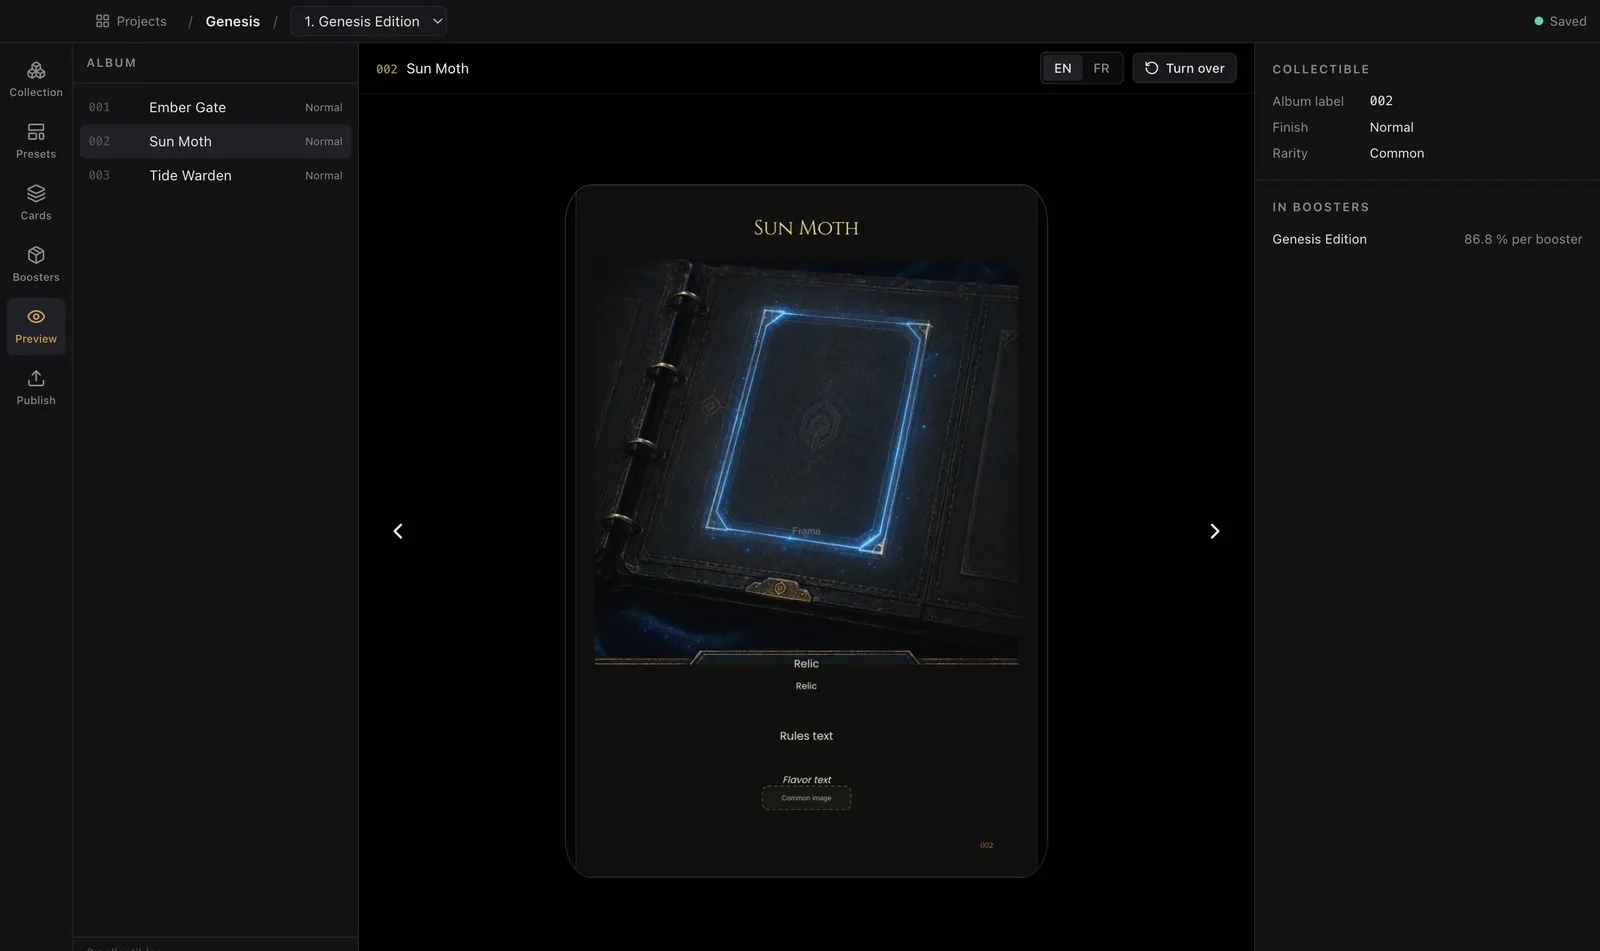
Task: Click the Album label value 002
Action: click(1381, 101)
